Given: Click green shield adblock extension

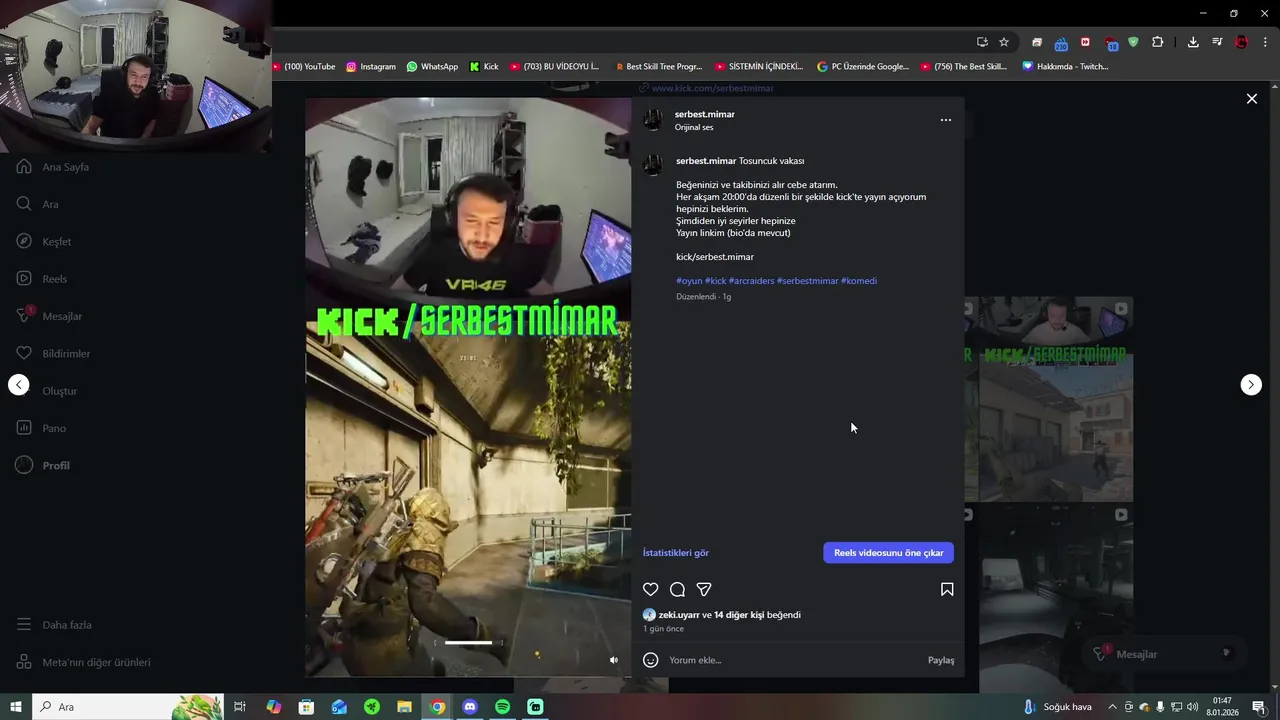Looking at the screenshot, I should click(1133, 42).
